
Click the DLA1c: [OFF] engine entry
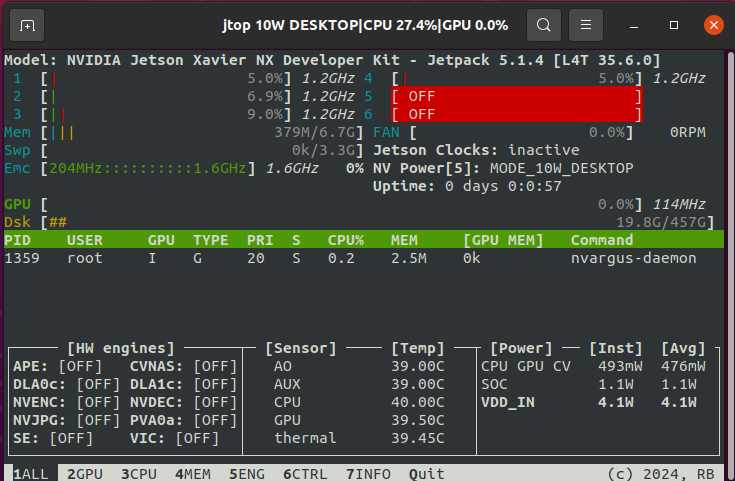[184, 384]
